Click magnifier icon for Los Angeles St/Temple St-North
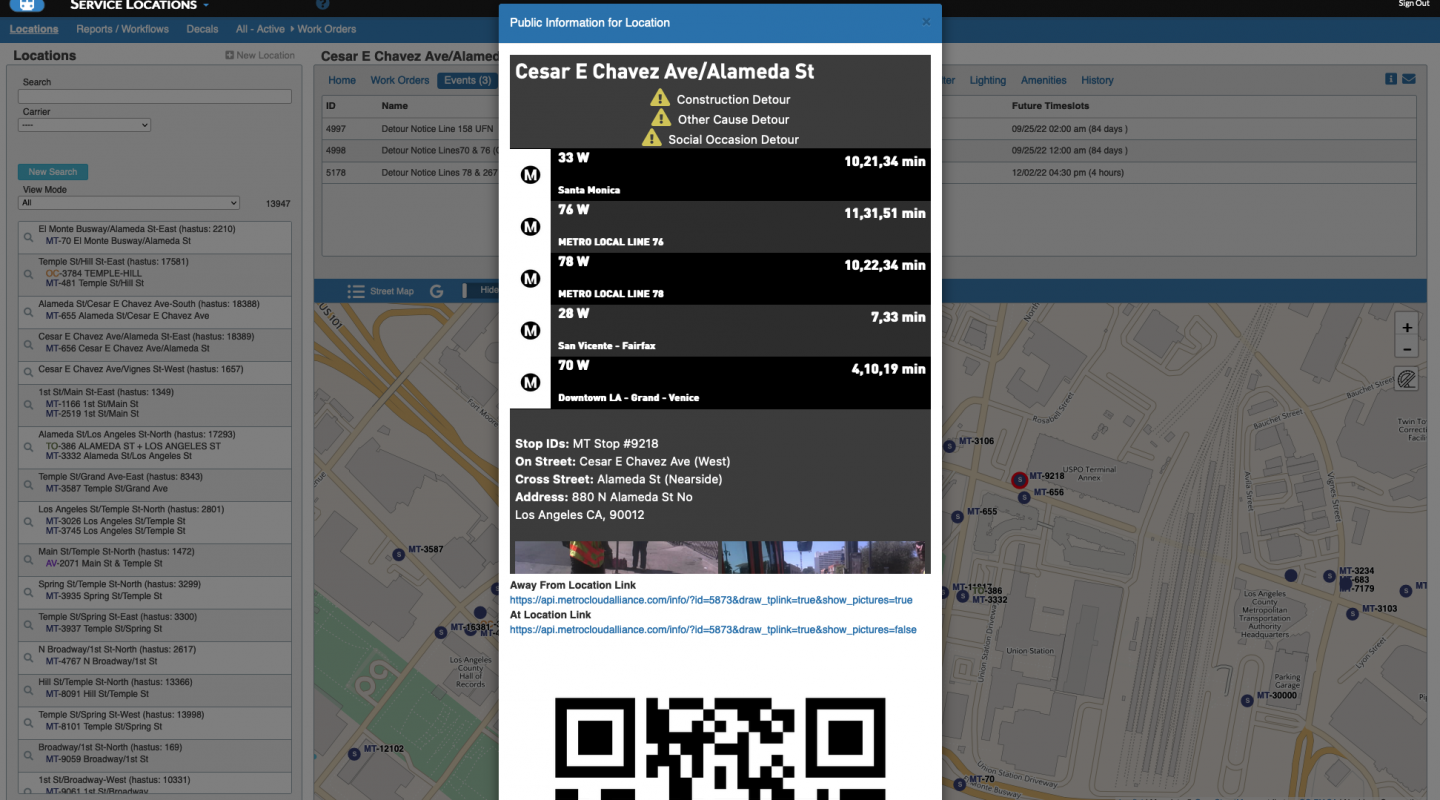The image size is (1440, 800). click(x=28, y=521)
